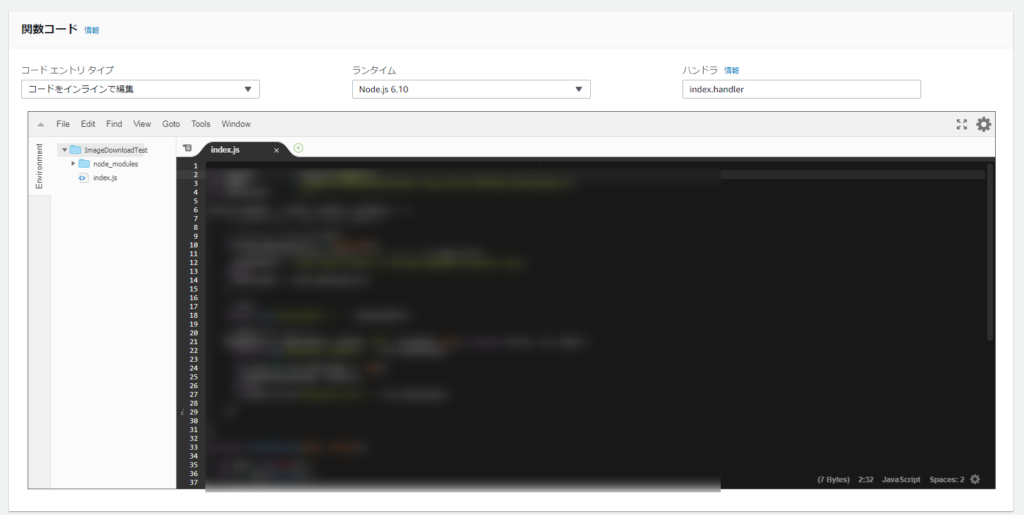Open the コード エントリ タイプ dropdown
This screenshot has height=515, width=1024.
[140, 89]
